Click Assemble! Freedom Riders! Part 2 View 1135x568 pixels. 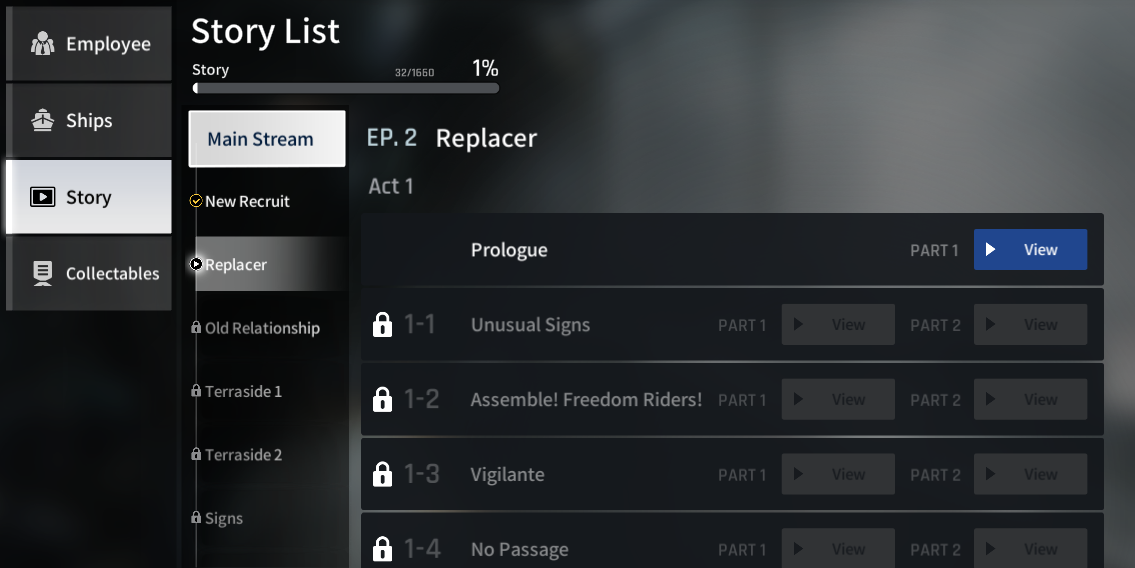[1030, 400]
